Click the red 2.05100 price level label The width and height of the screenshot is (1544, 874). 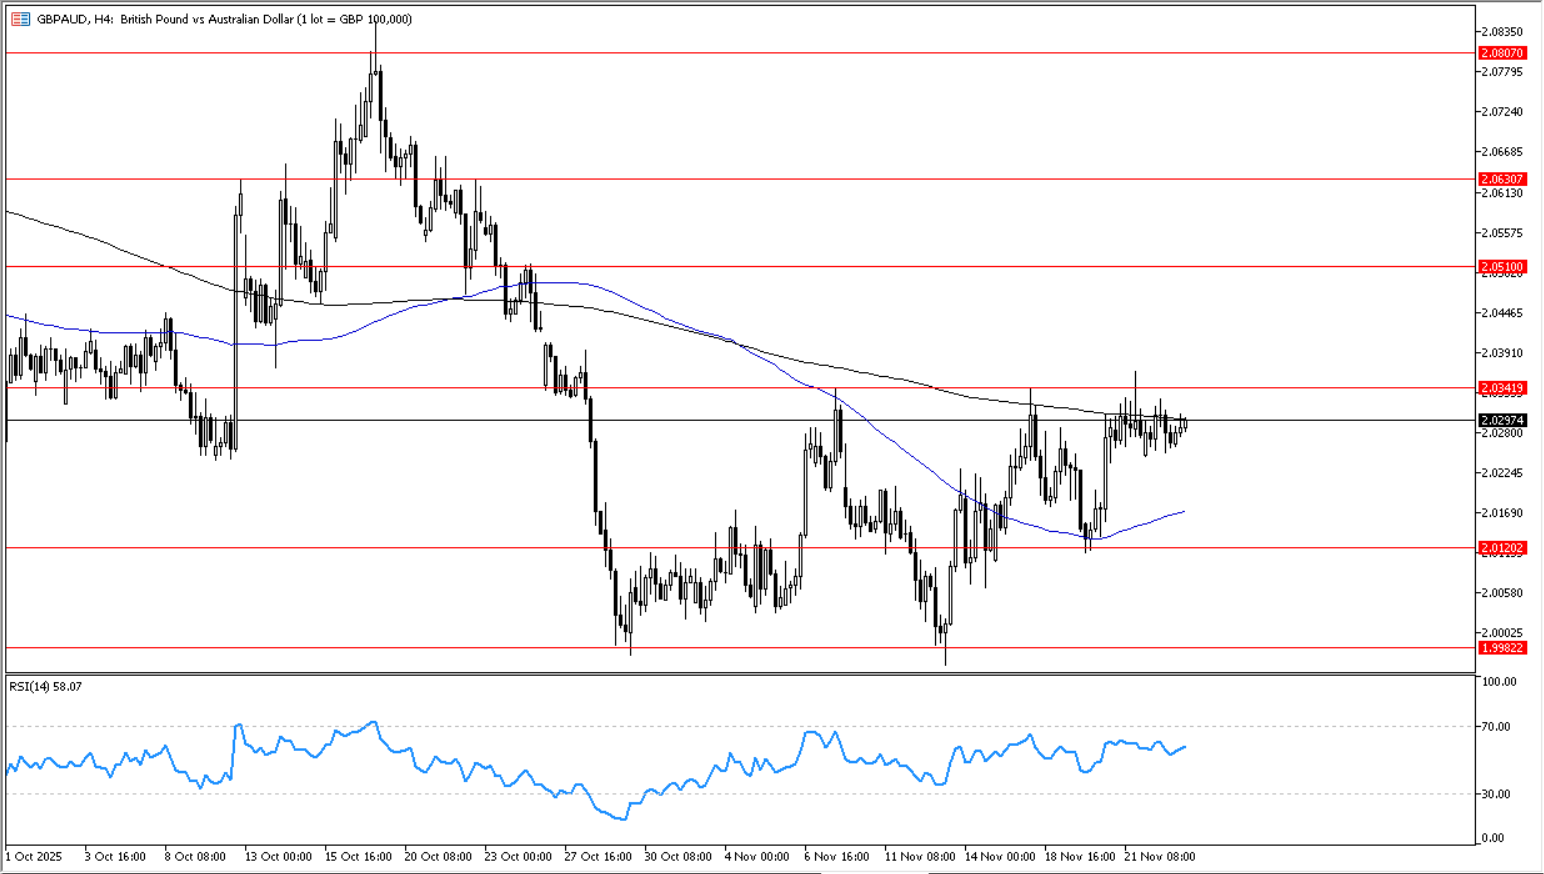[1502, 267]
